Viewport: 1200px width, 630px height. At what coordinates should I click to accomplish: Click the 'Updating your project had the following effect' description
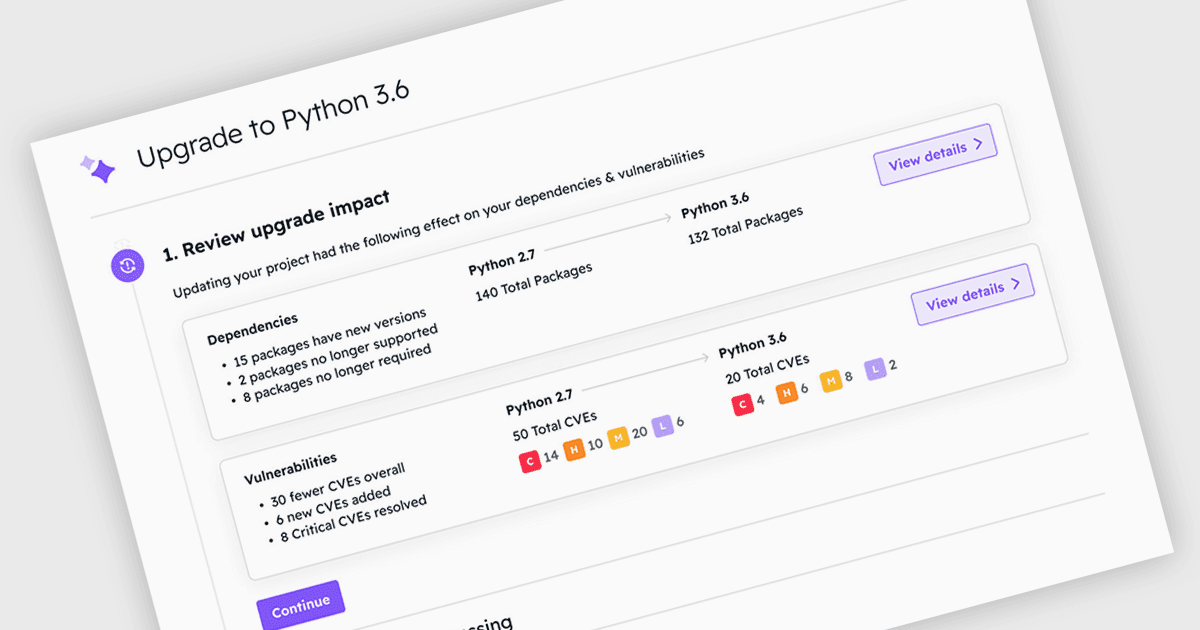click(438, 224)
